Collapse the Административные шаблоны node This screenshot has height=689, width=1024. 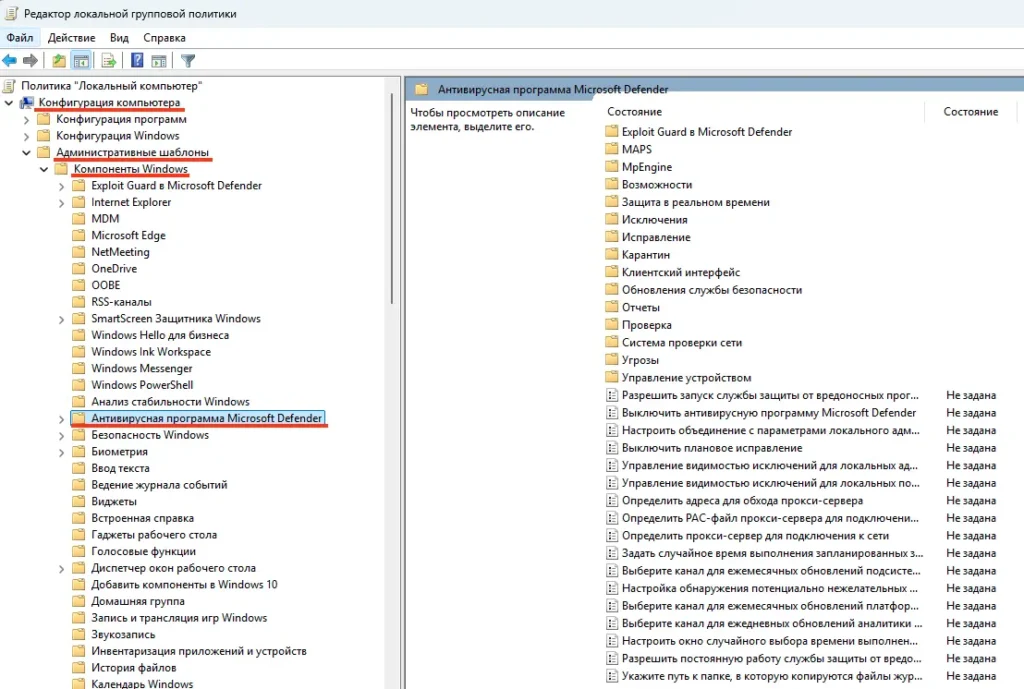point(26,153)
